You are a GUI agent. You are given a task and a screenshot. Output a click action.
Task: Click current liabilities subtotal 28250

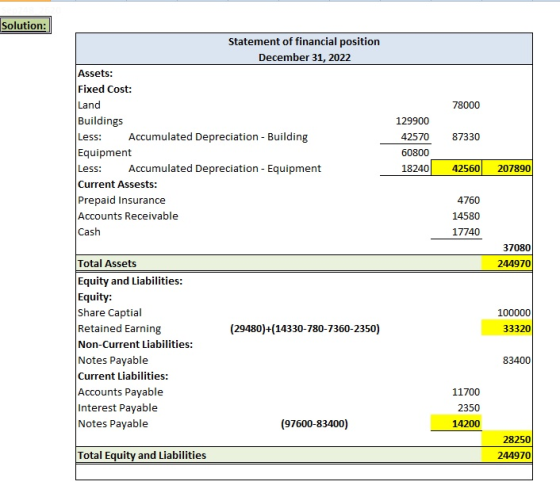click(507, 439)
